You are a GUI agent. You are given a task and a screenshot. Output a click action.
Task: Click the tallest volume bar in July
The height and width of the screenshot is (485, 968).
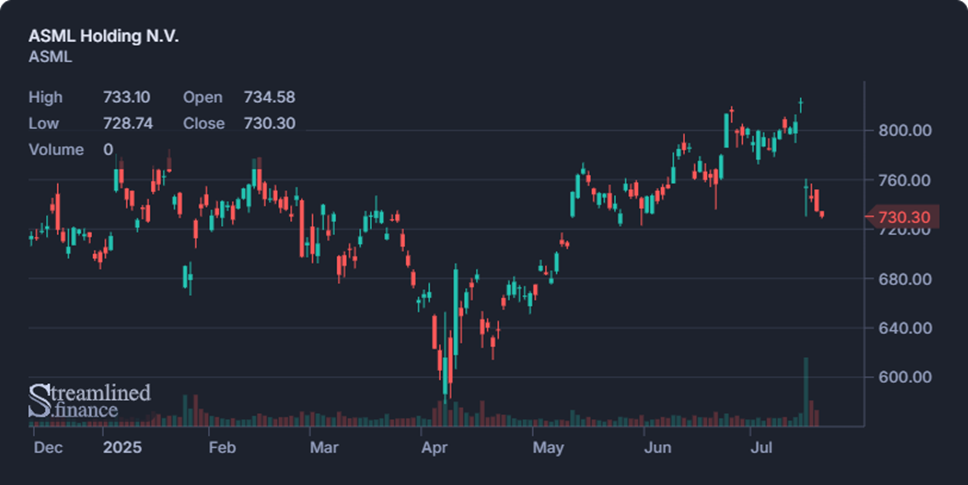(806, 392)
